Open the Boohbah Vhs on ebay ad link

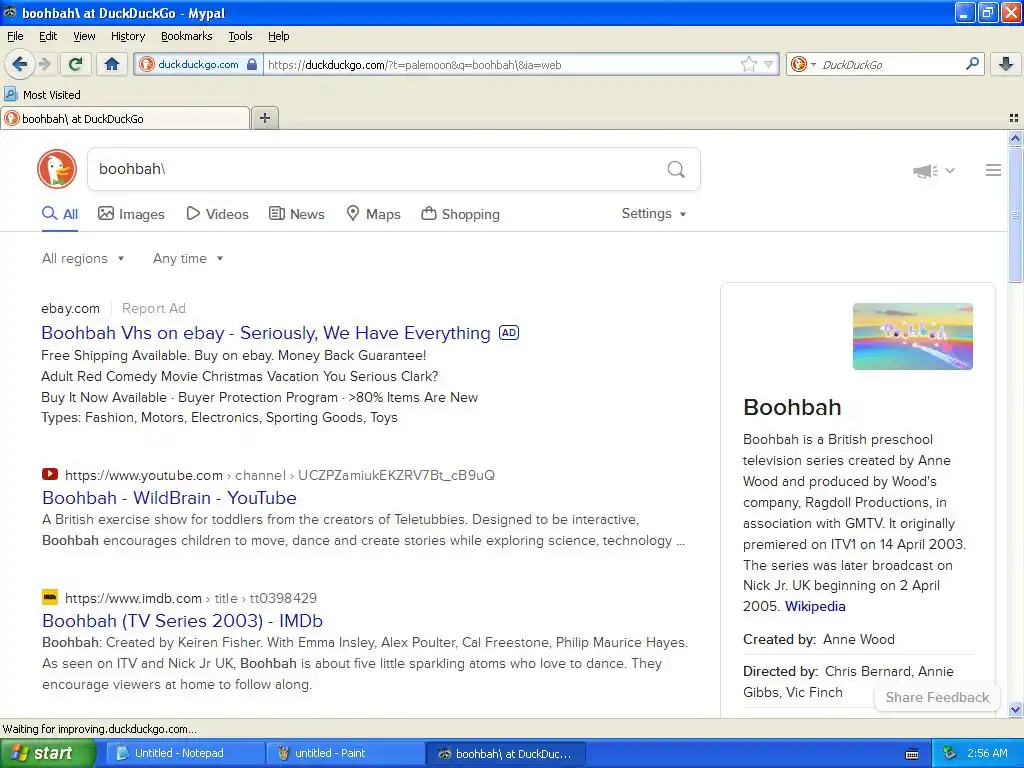click(266, 333)
